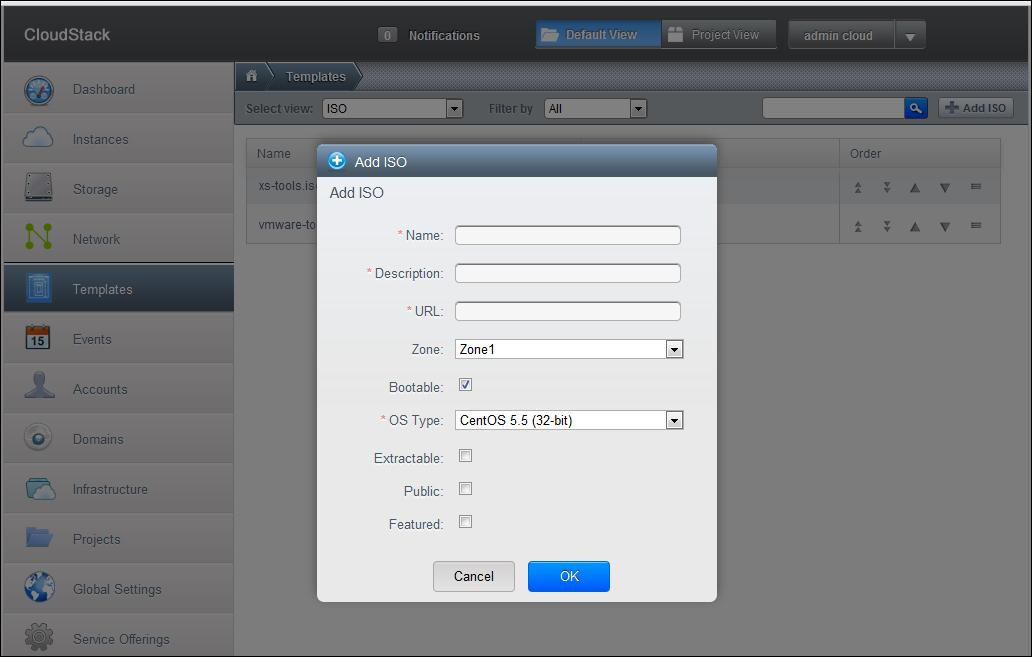The height and width of the screenshot is (657, 1032).
Task: Uncheck the Bootable checkbox
Action: click(x=465, y=385)
